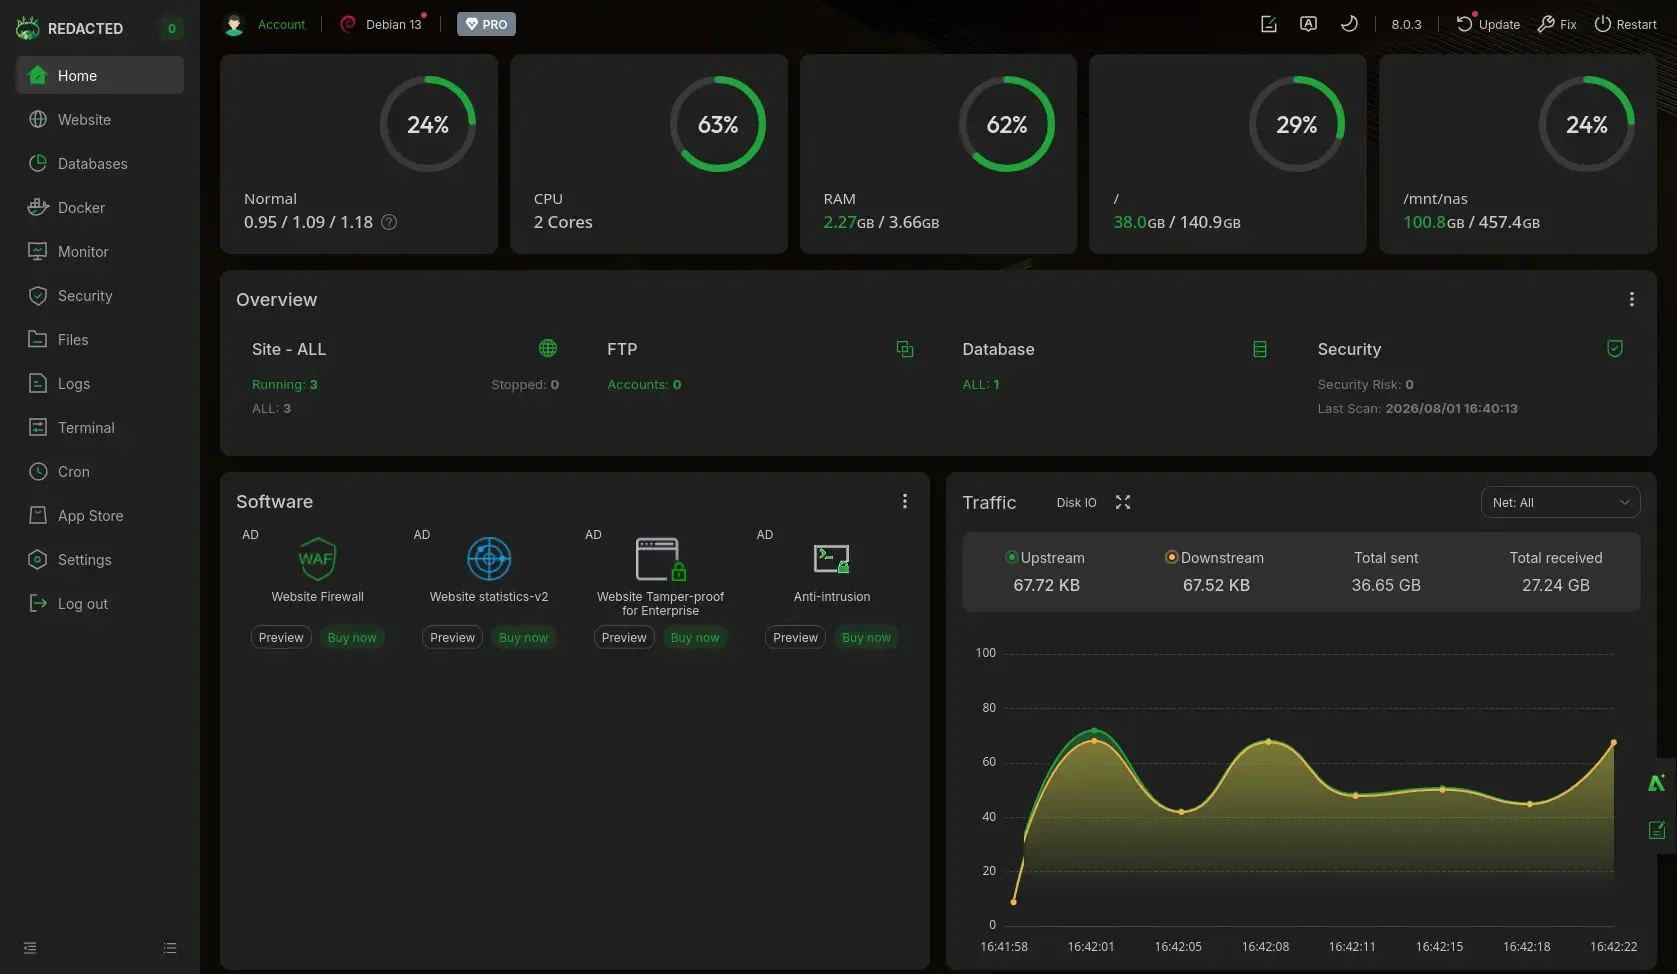Click the 8.0.3 version number
Screen dimensions: 1677x974
coord(1406,24)
